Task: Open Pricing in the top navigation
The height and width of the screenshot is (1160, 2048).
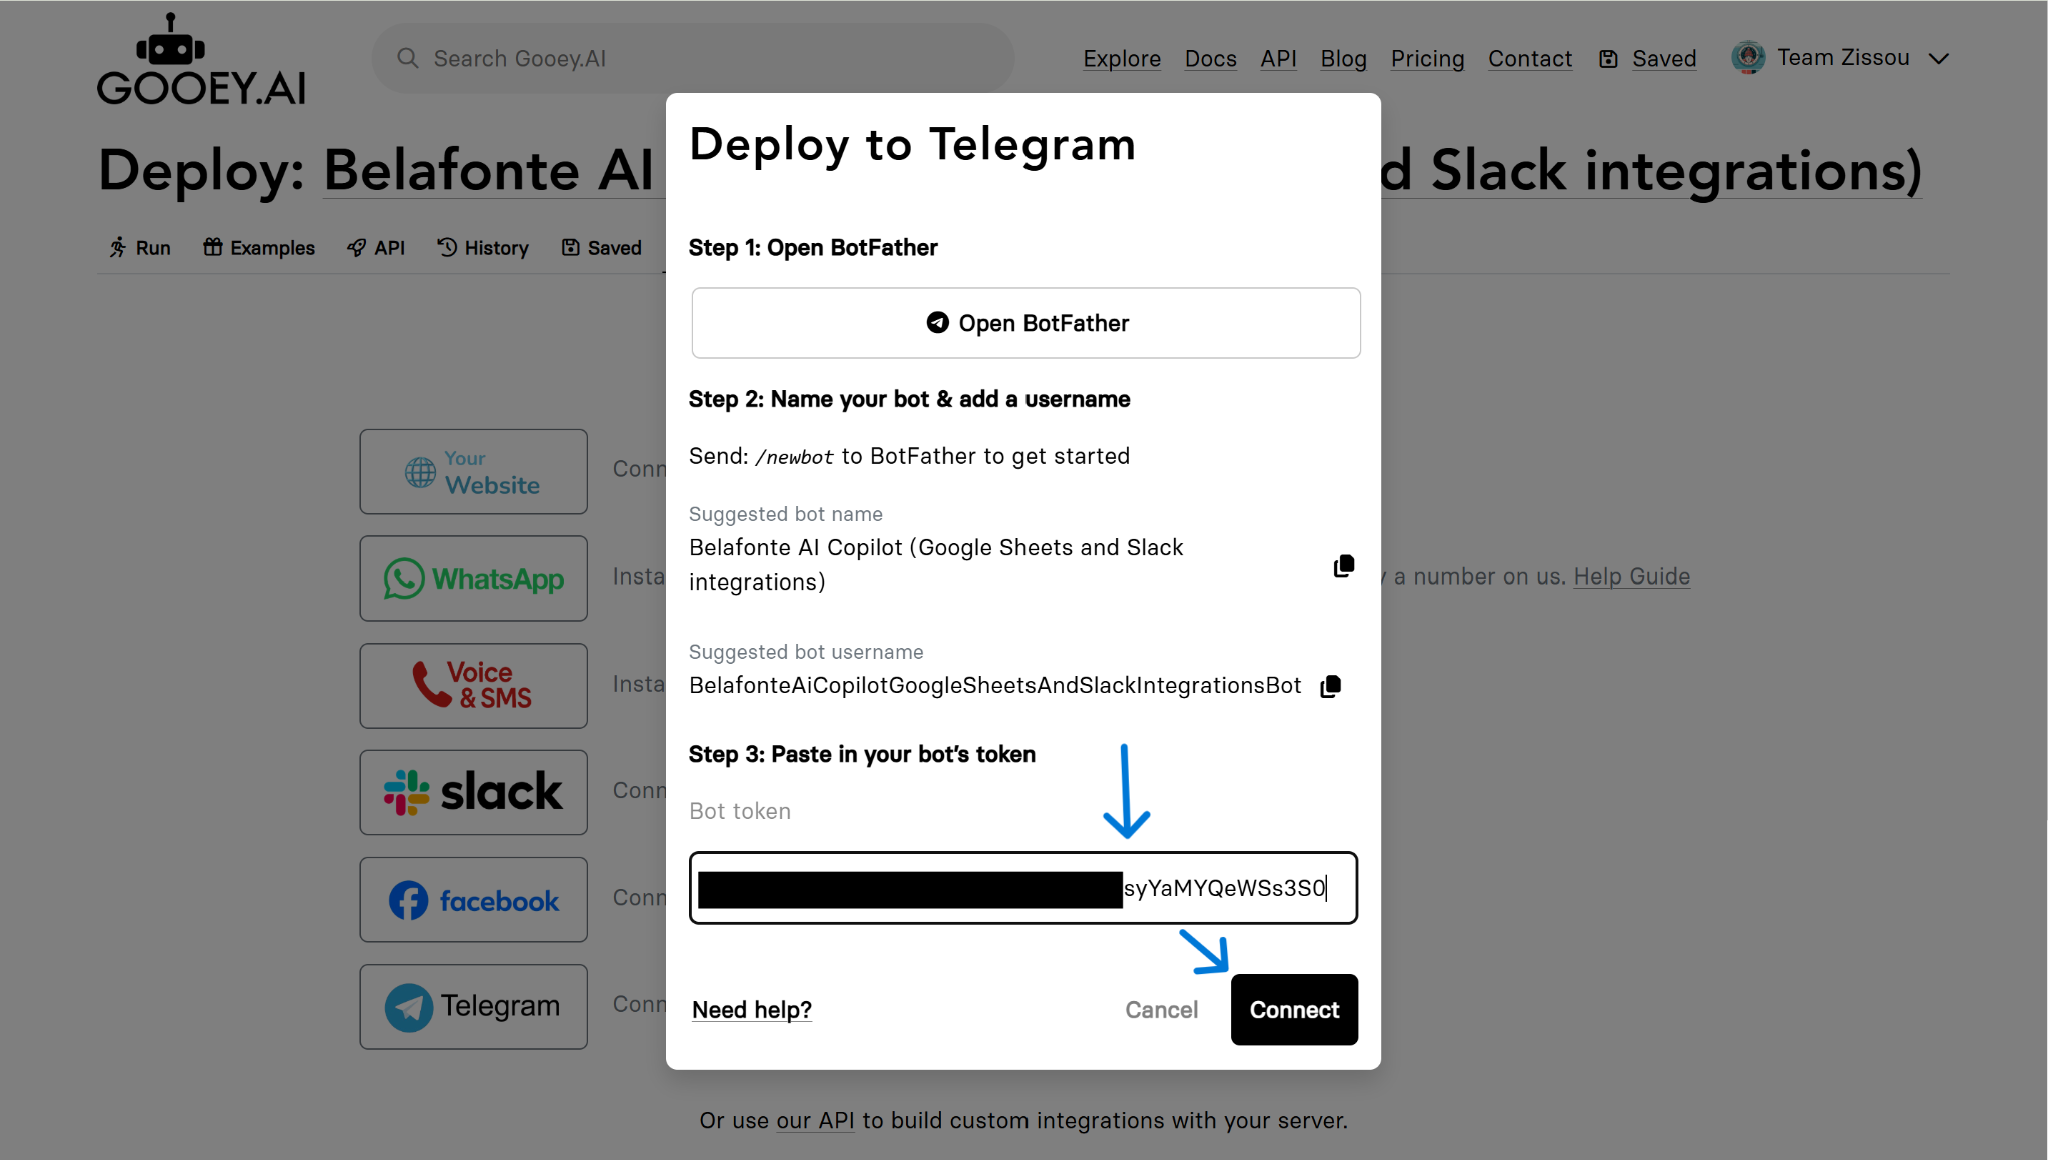Action: (x=1427, y=59)
